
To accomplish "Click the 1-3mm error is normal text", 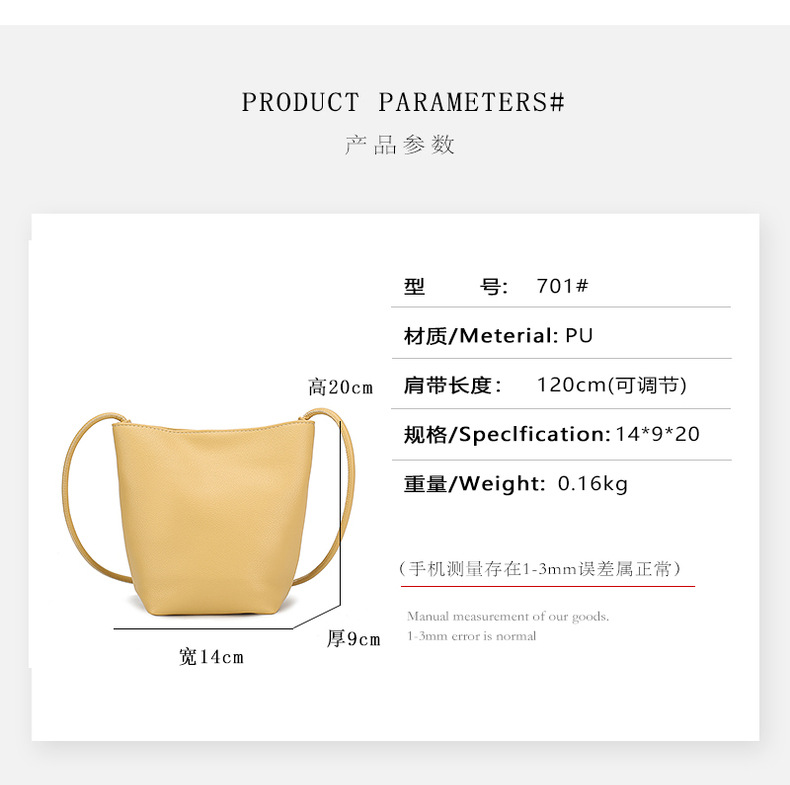I will point(472,636).
